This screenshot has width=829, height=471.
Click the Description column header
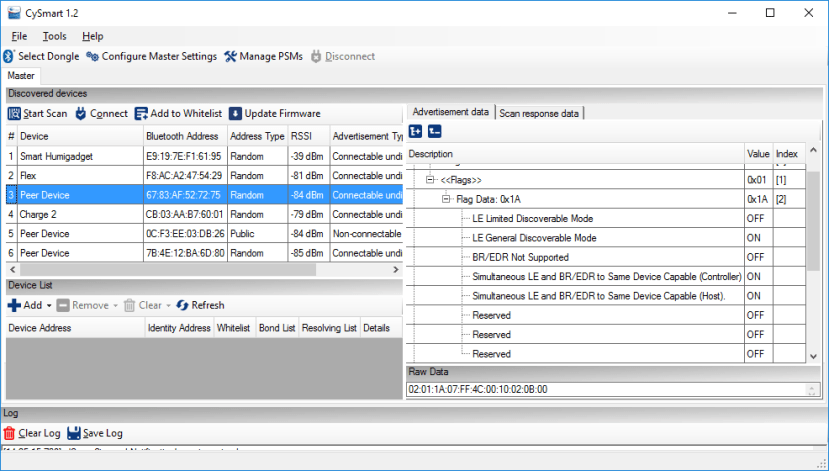575,154
